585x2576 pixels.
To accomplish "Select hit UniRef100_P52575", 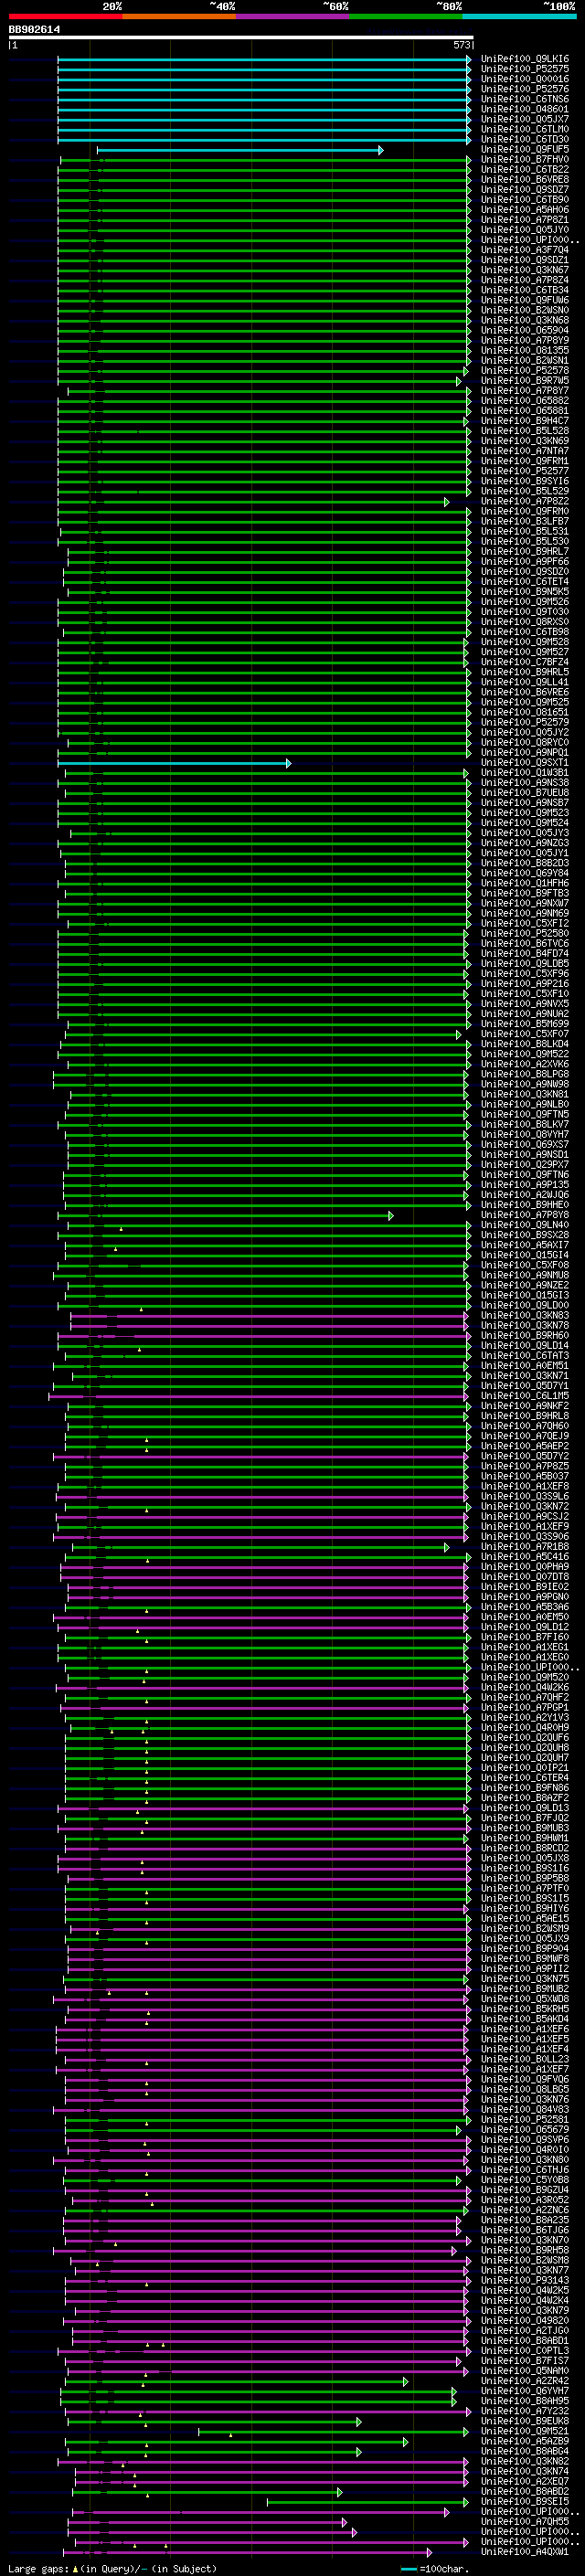I will 524,69.
